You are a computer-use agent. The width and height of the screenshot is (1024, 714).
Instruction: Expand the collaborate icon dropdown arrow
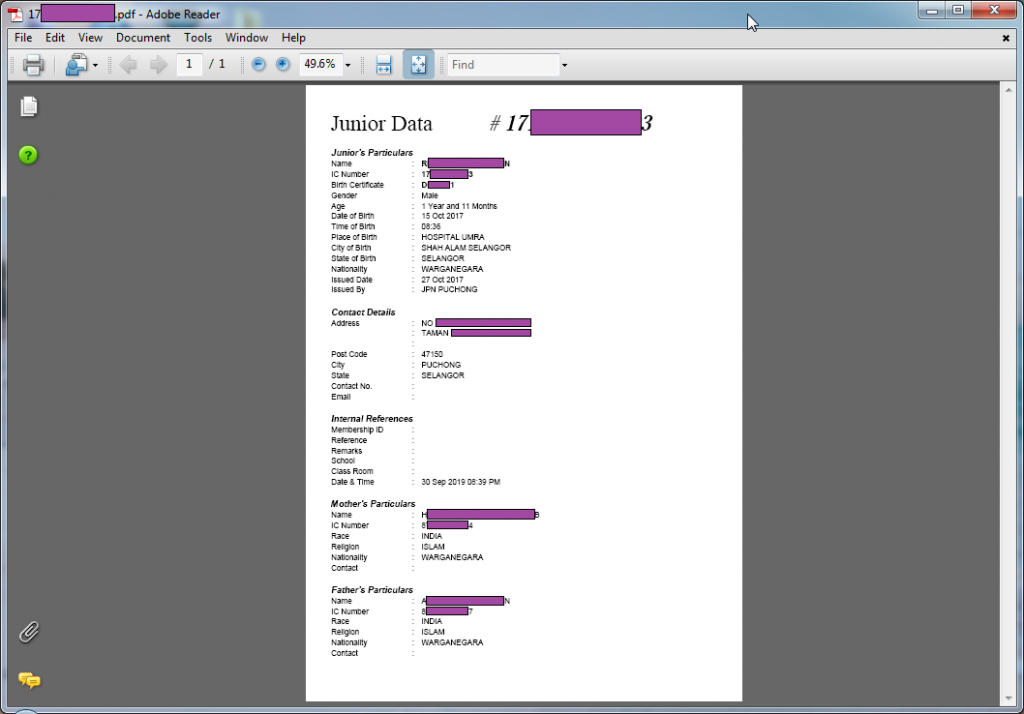coord(95,65)
